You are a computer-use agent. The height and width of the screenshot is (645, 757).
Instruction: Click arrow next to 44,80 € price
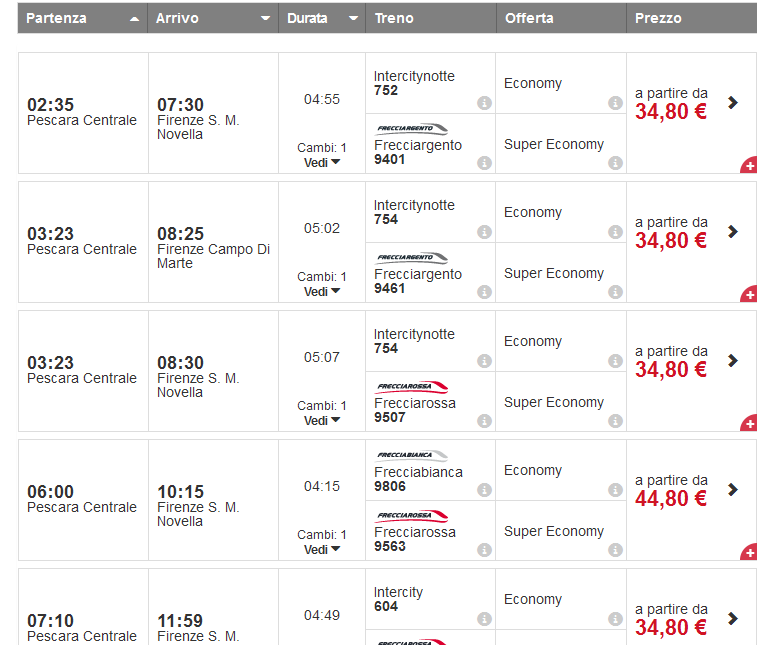pyautogui.click(x=733, y=489)
